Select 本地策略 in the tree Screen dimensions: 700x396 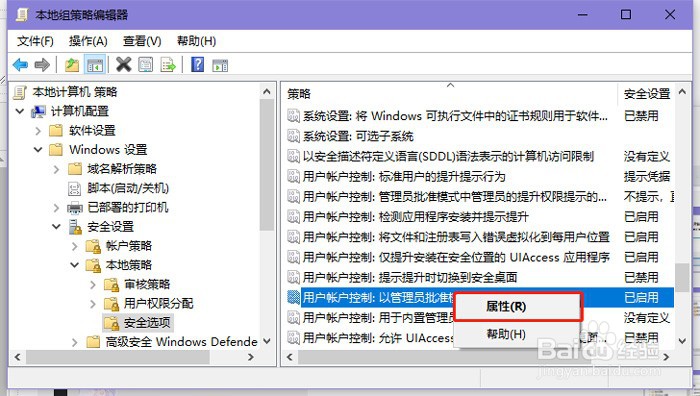129,265
